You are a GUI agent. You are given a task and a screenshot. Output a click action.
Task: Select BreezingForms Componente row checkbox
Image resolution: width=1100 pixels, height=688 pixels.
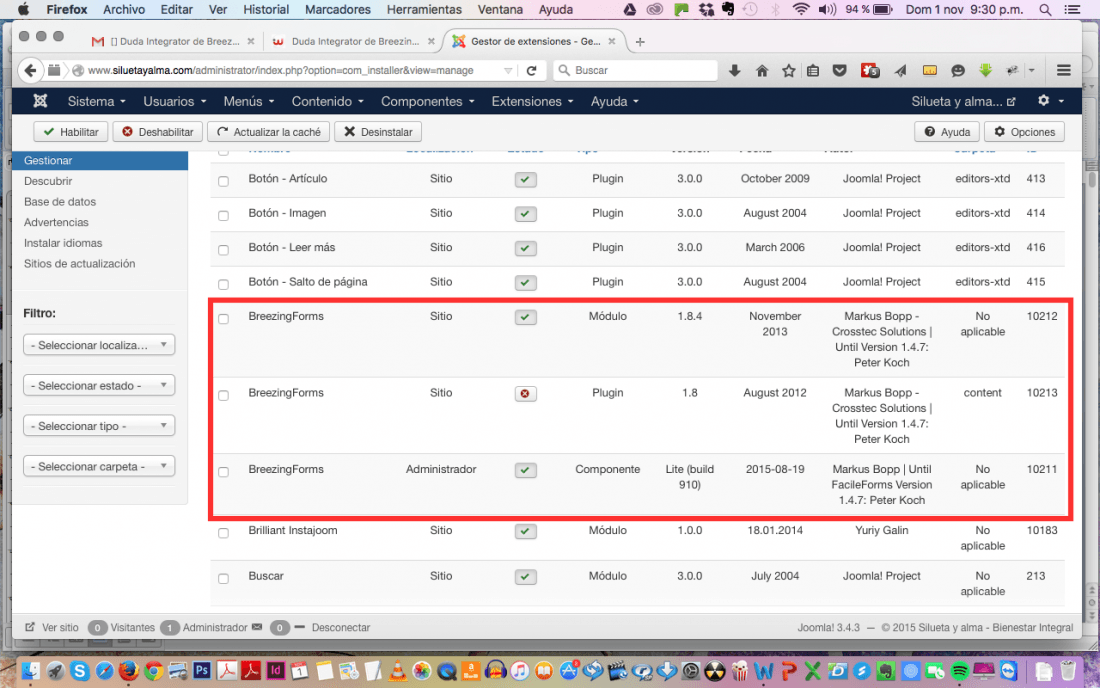pyautogui.click(x=223, y=472)
